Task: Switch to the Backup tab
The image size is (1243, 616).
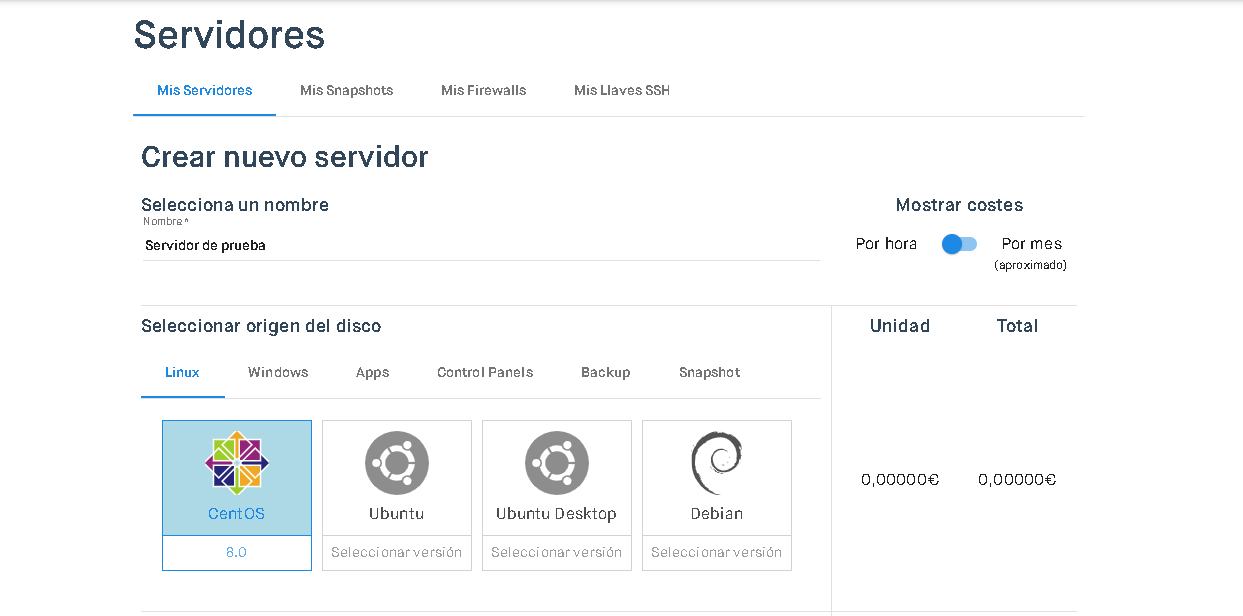Action: tap(606, 372)
